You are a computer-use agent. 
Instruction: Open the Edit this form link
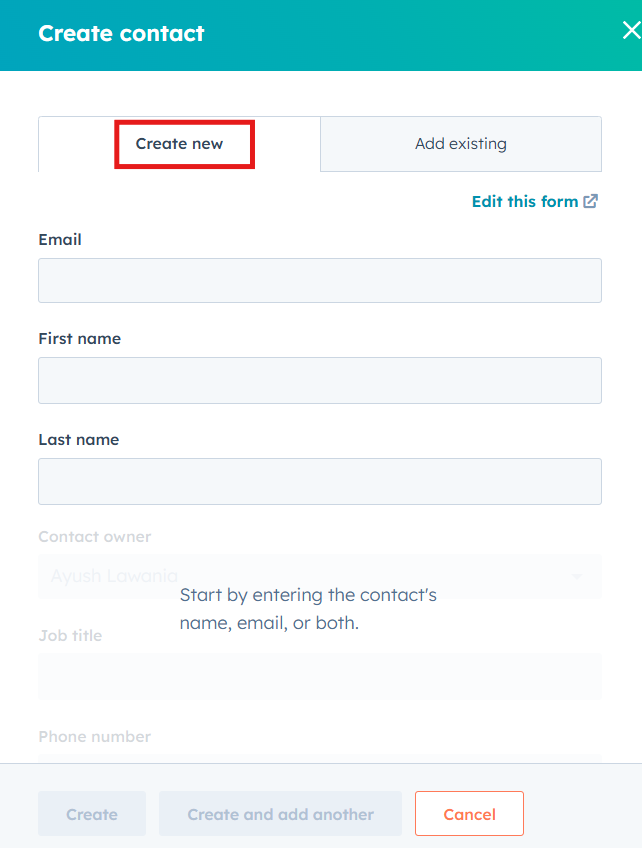tap(525, 201)
